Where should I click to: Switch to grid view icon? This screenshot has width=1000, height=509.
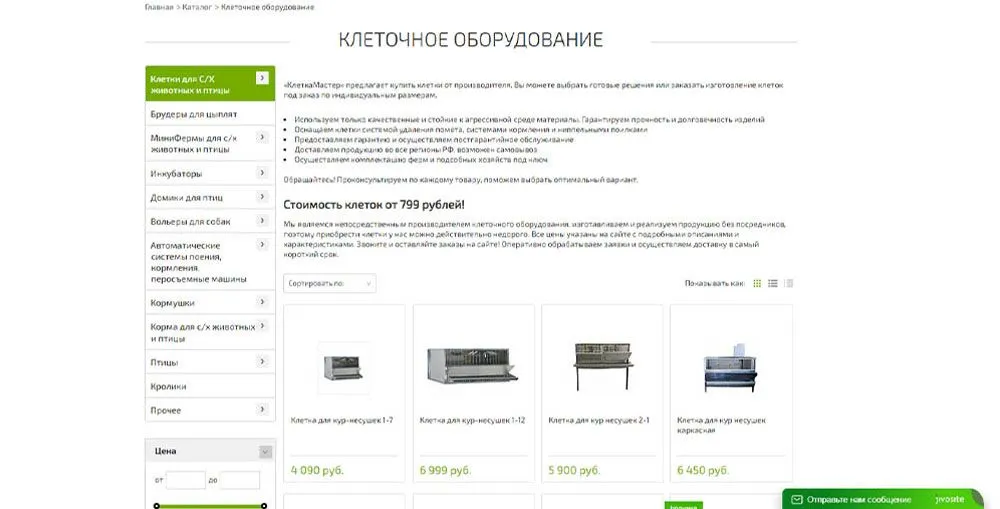click(x=757, y=284)
